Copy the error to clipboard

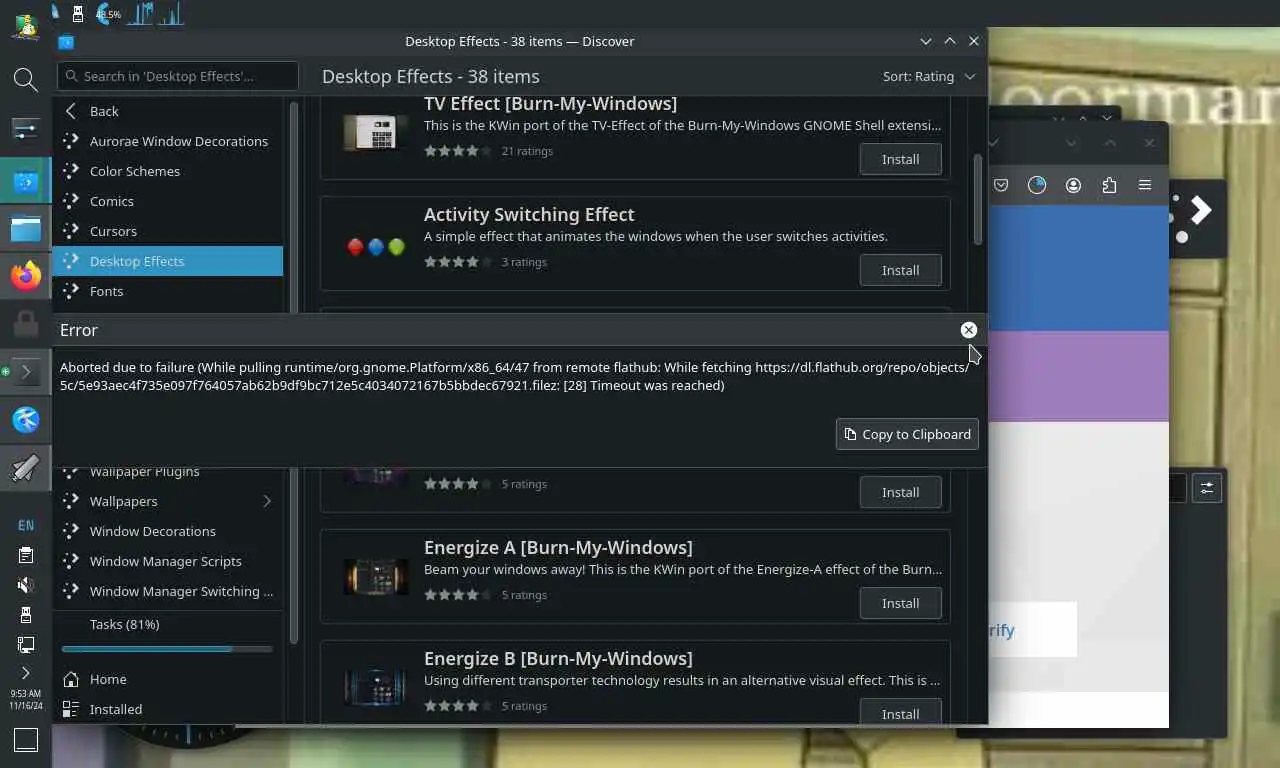(x=907, y=434)
